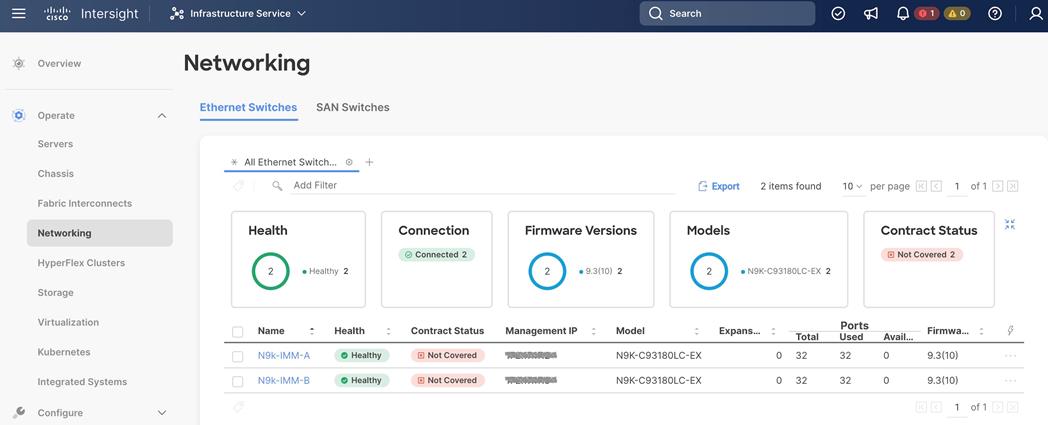The image size is (1048, 425).
Task: Click the Health donut chart
Action: click(x=271, y=271)
